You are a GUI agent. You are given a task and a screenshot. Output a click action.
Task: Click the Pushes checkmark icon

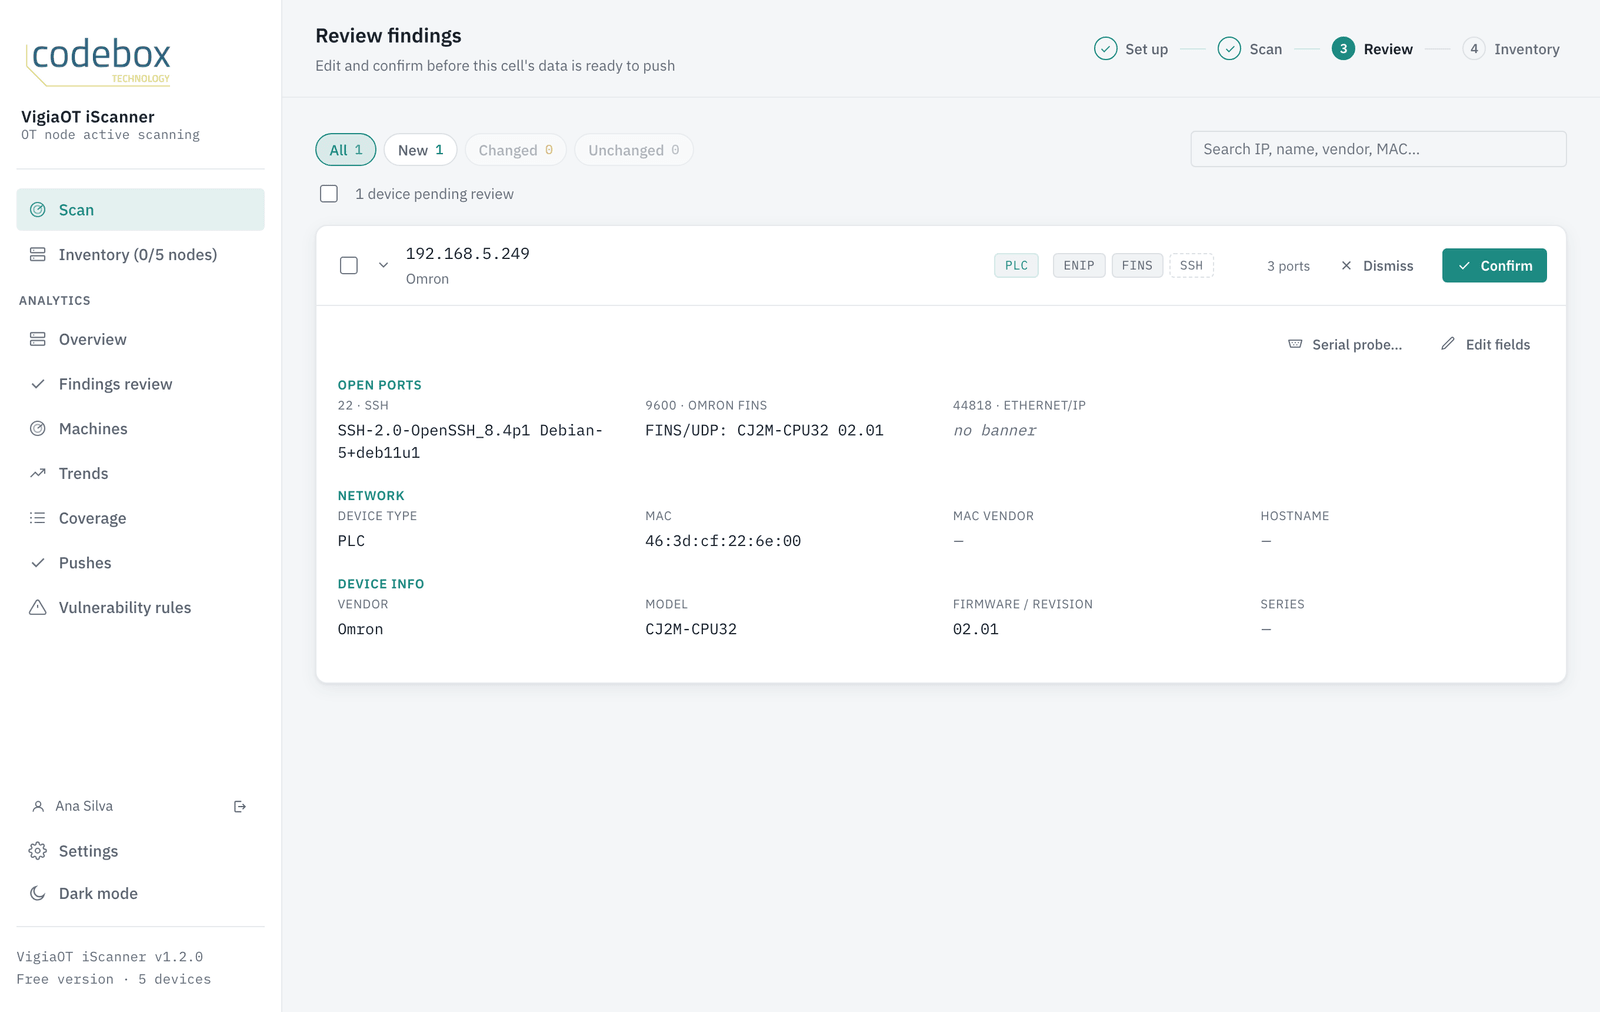[x=38, y=563]
